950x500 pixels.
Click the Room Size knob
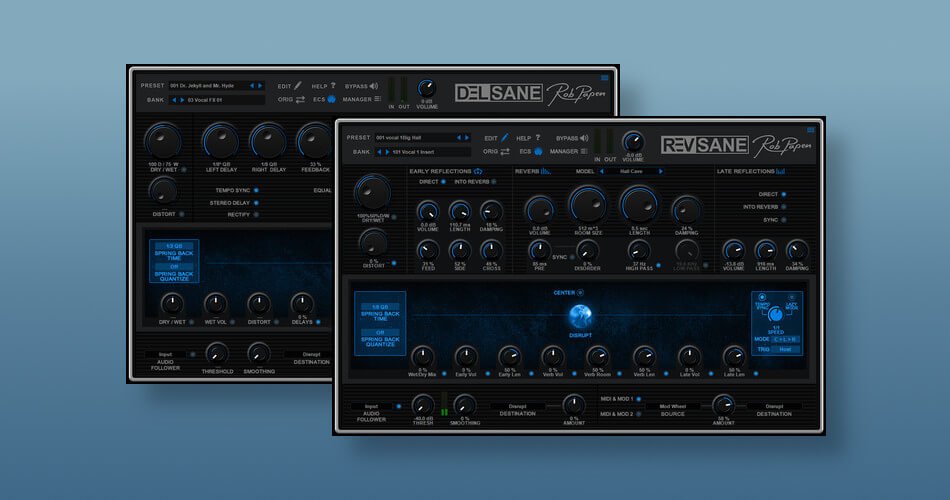[x=587, y=205]
